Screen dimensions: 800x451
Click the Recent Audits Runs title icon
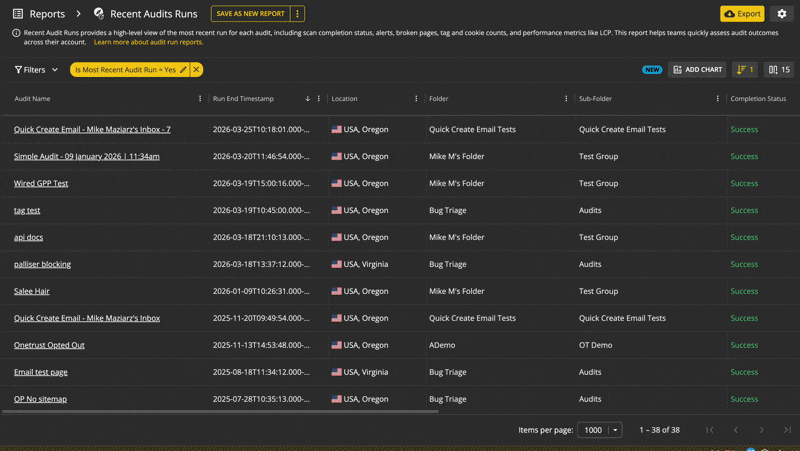(x=99, y=14)
